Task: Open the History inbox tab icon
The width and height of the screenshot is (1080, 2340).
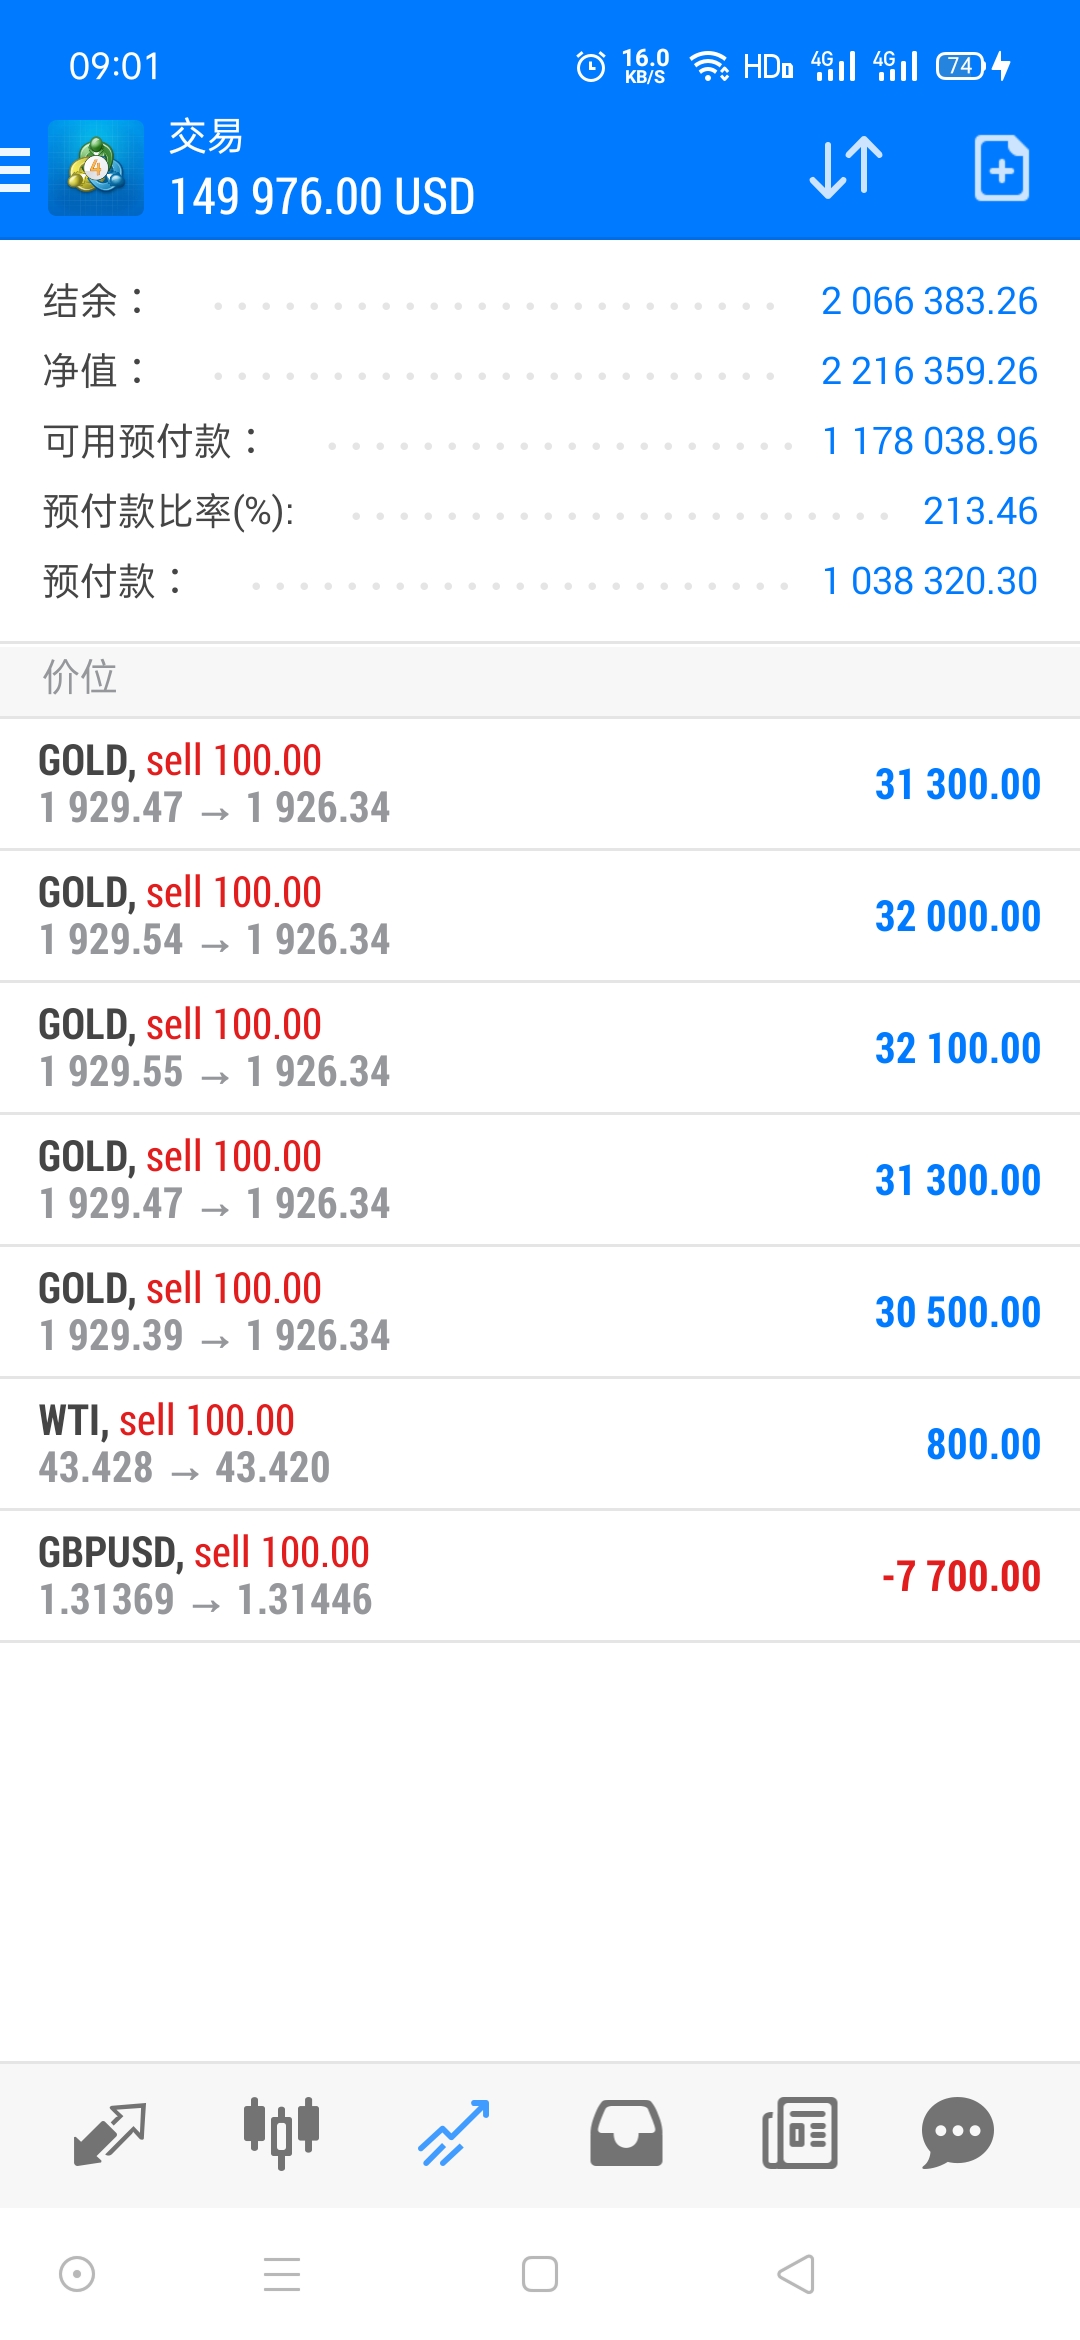Action: tap(626, 2134)
